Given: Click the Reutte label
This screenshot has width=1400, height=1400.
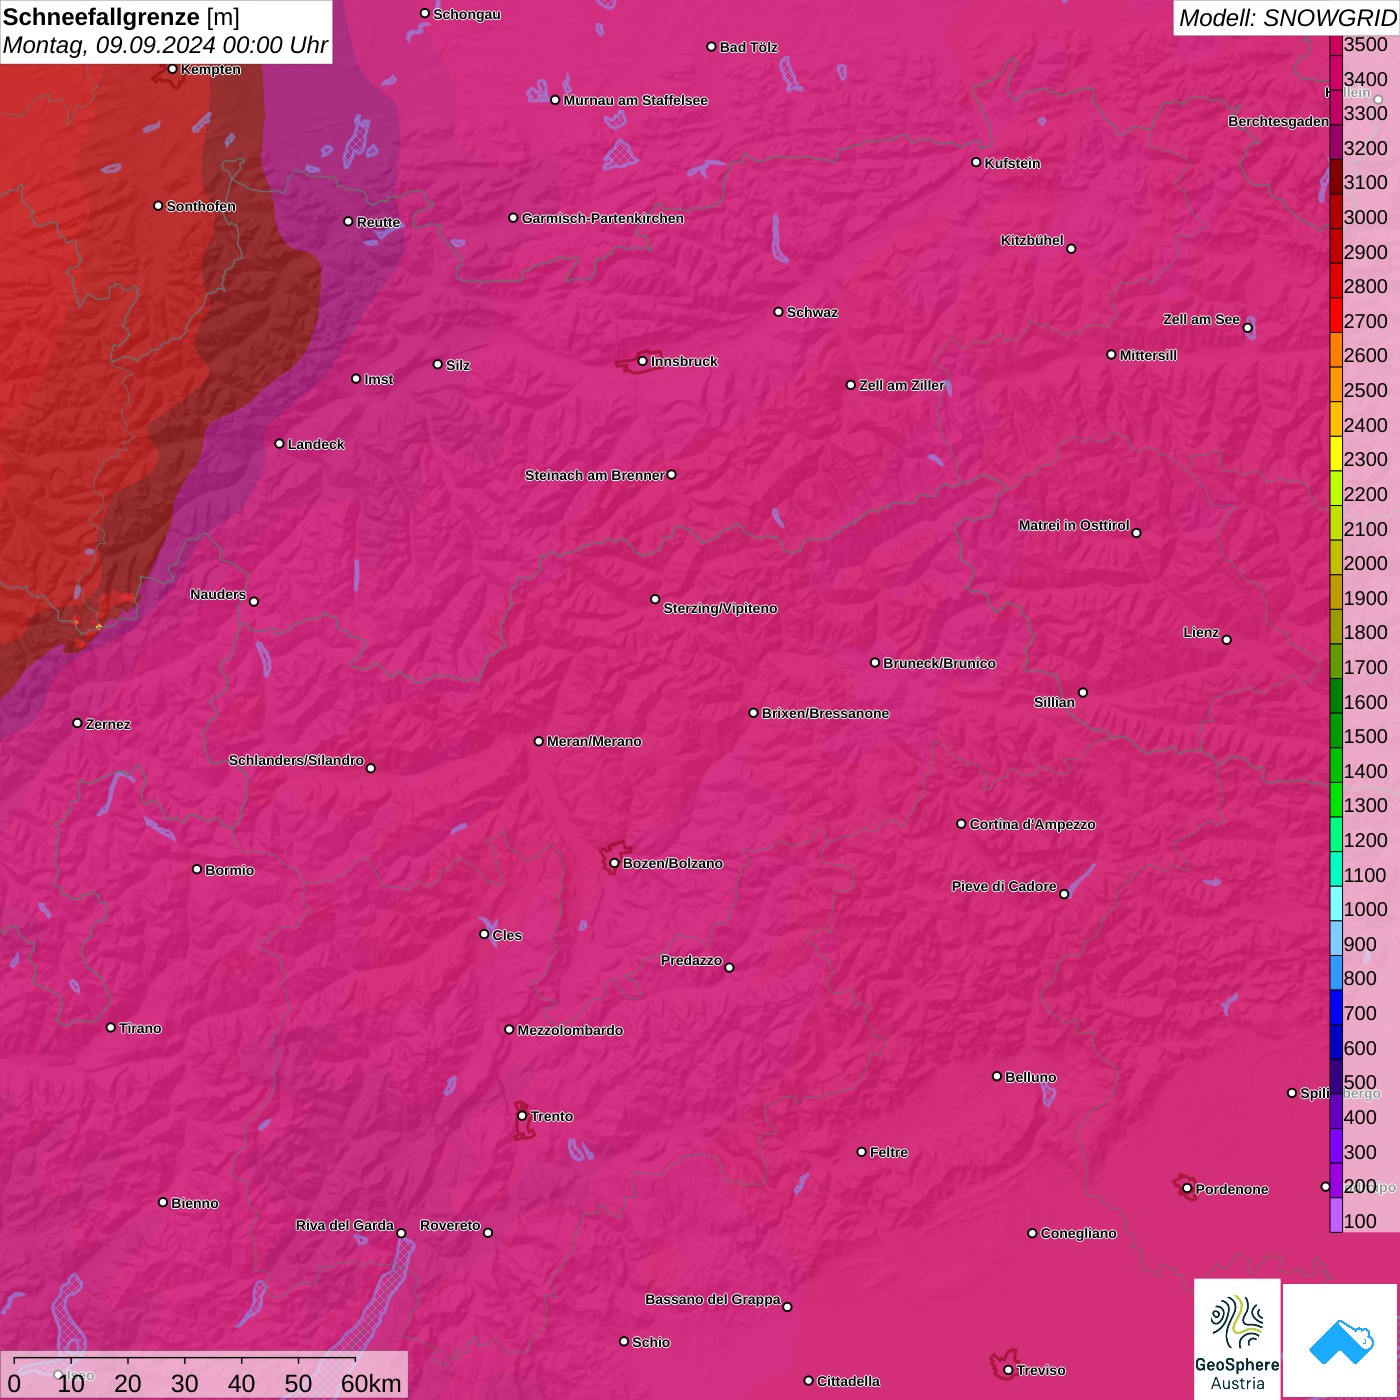Looking at the screenshot, I should (378, 222).
